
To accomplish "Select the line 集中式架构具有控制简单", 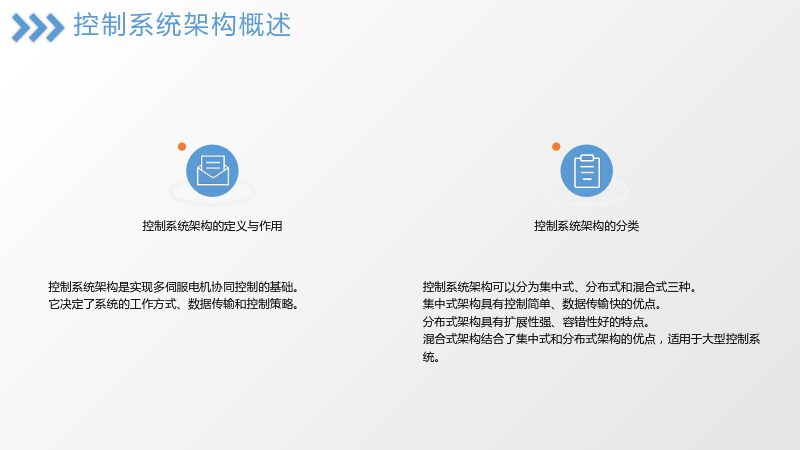I will pyautogui.click(x=542, y=304).
